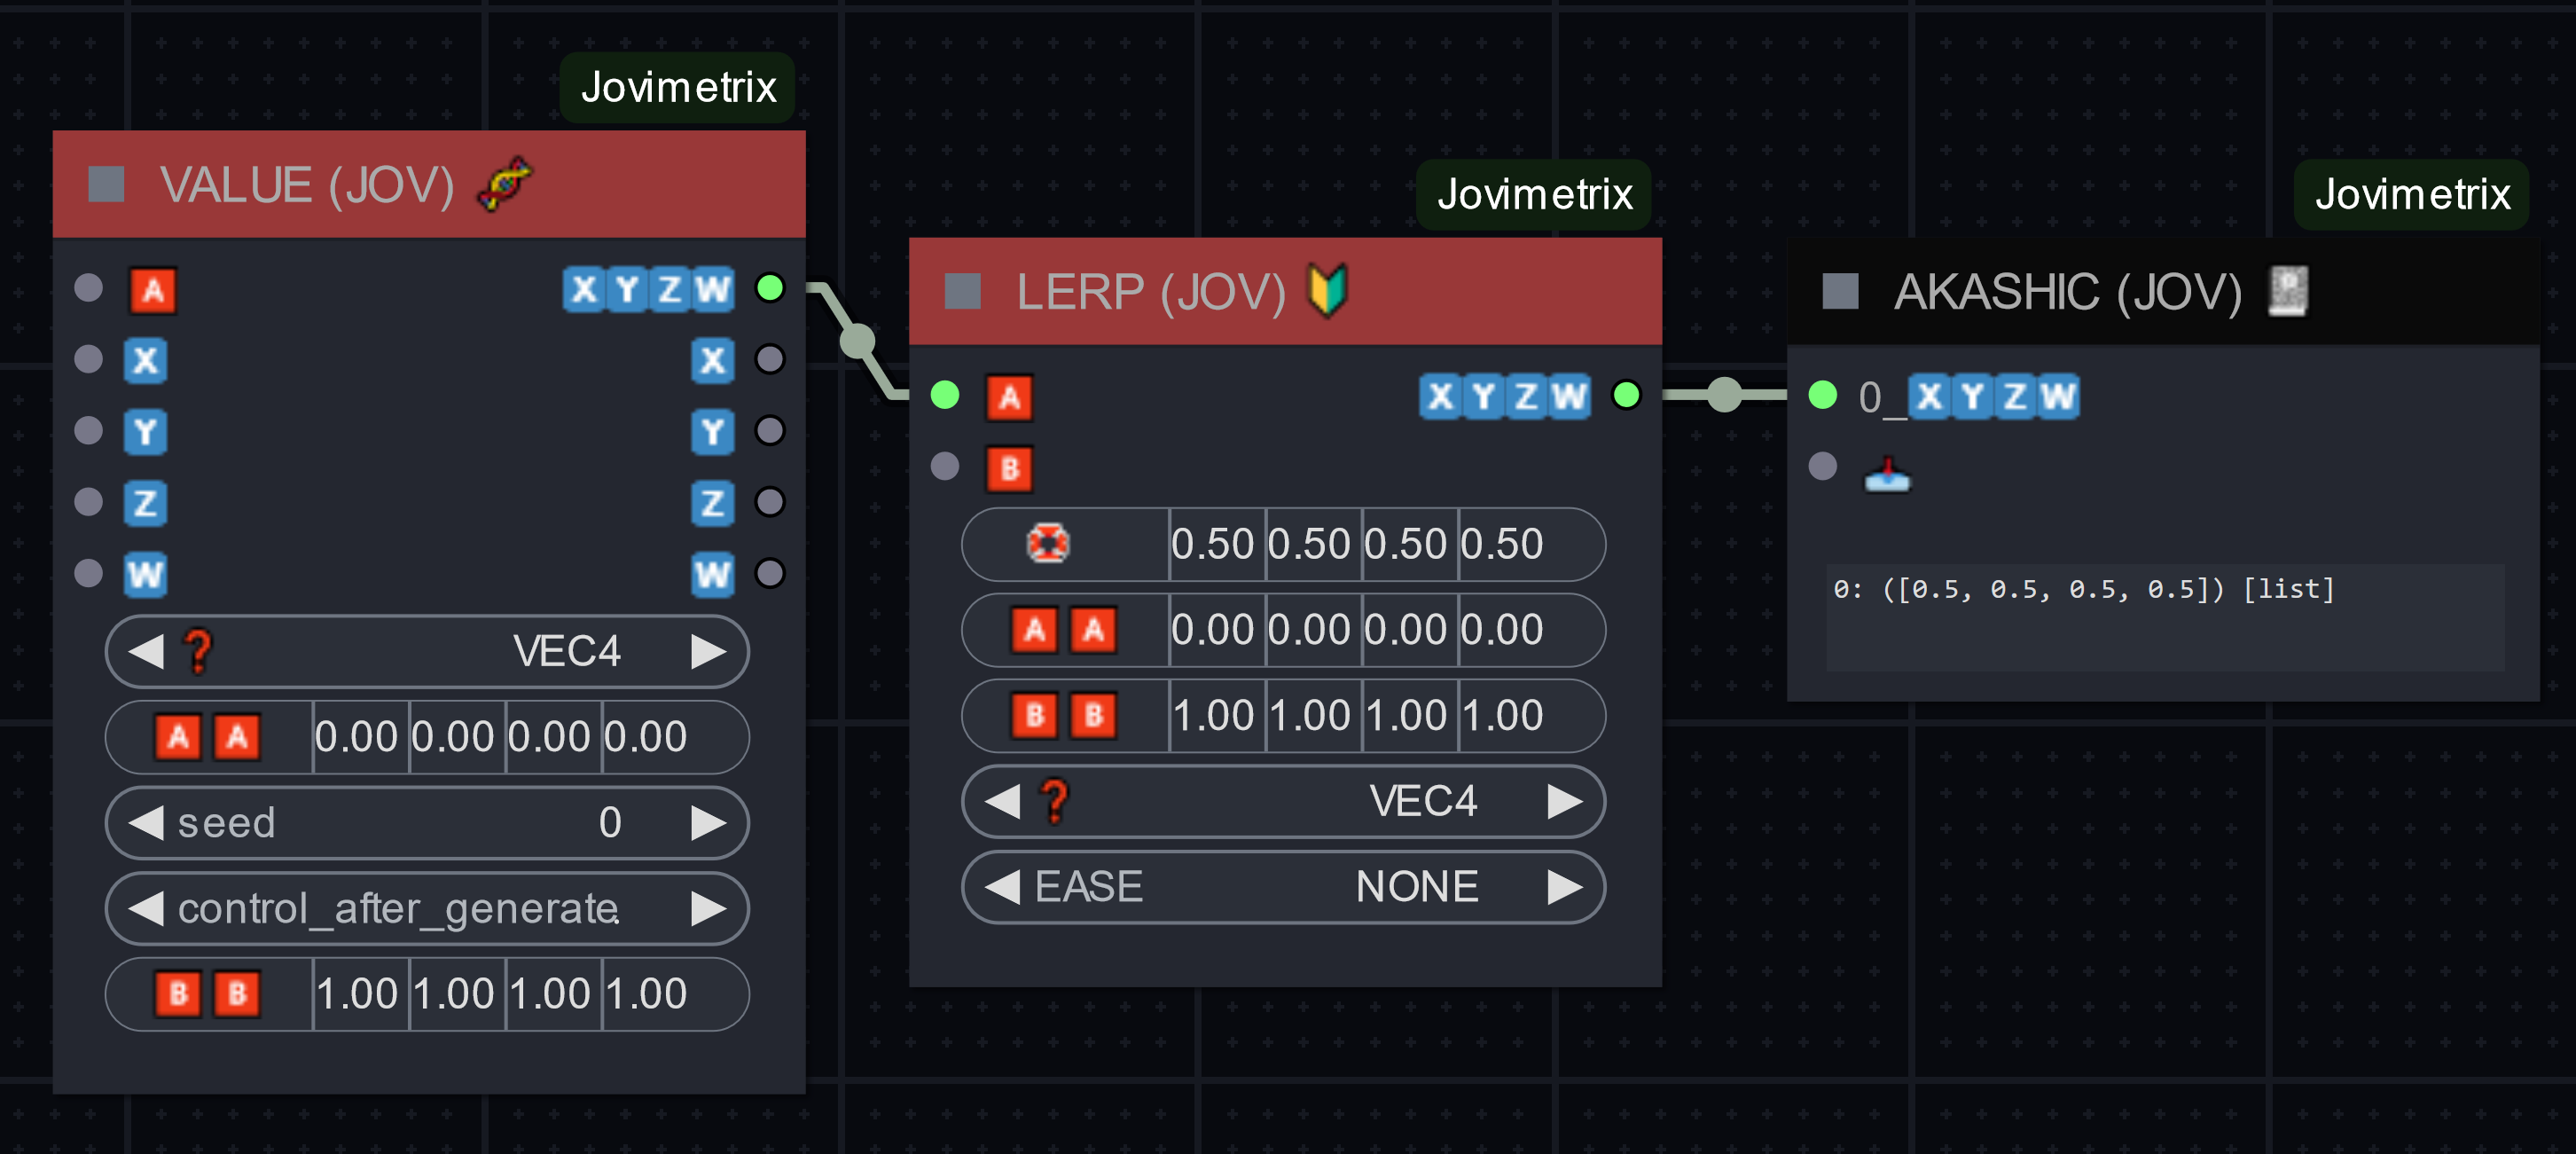Screen dimensions: 2576x1154
Task: Click the red B input icon on LERP node
Action: [1009, 468]
